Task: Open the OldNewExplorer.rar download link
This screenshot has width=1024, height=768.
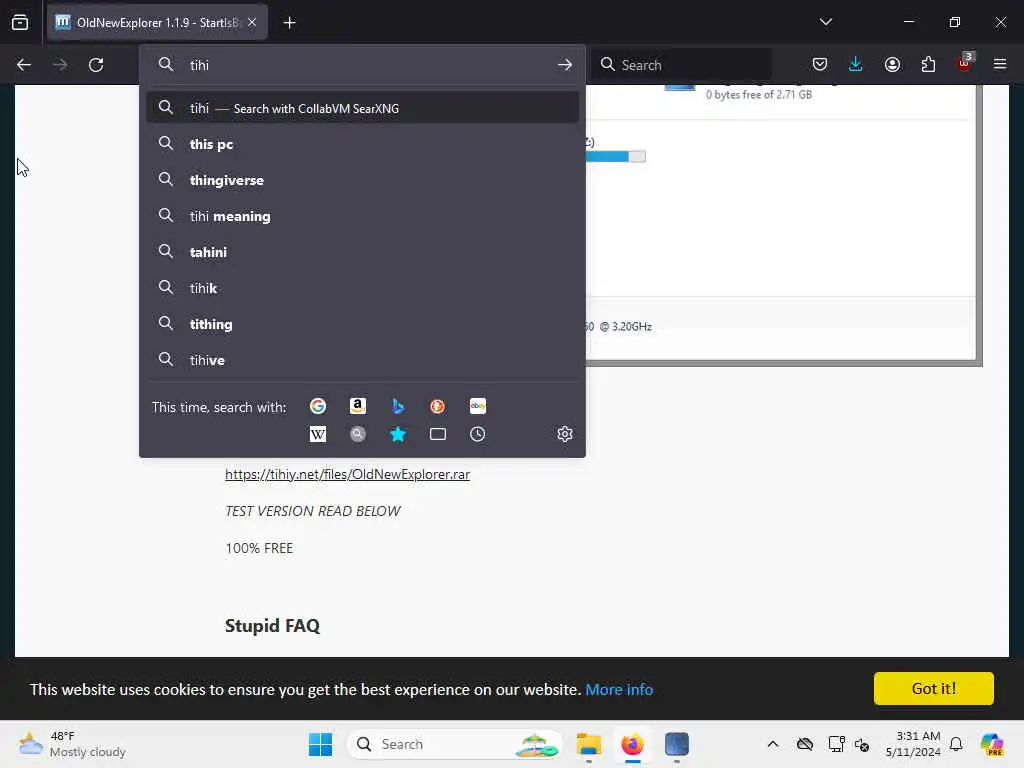Action: tap(347, 474)
